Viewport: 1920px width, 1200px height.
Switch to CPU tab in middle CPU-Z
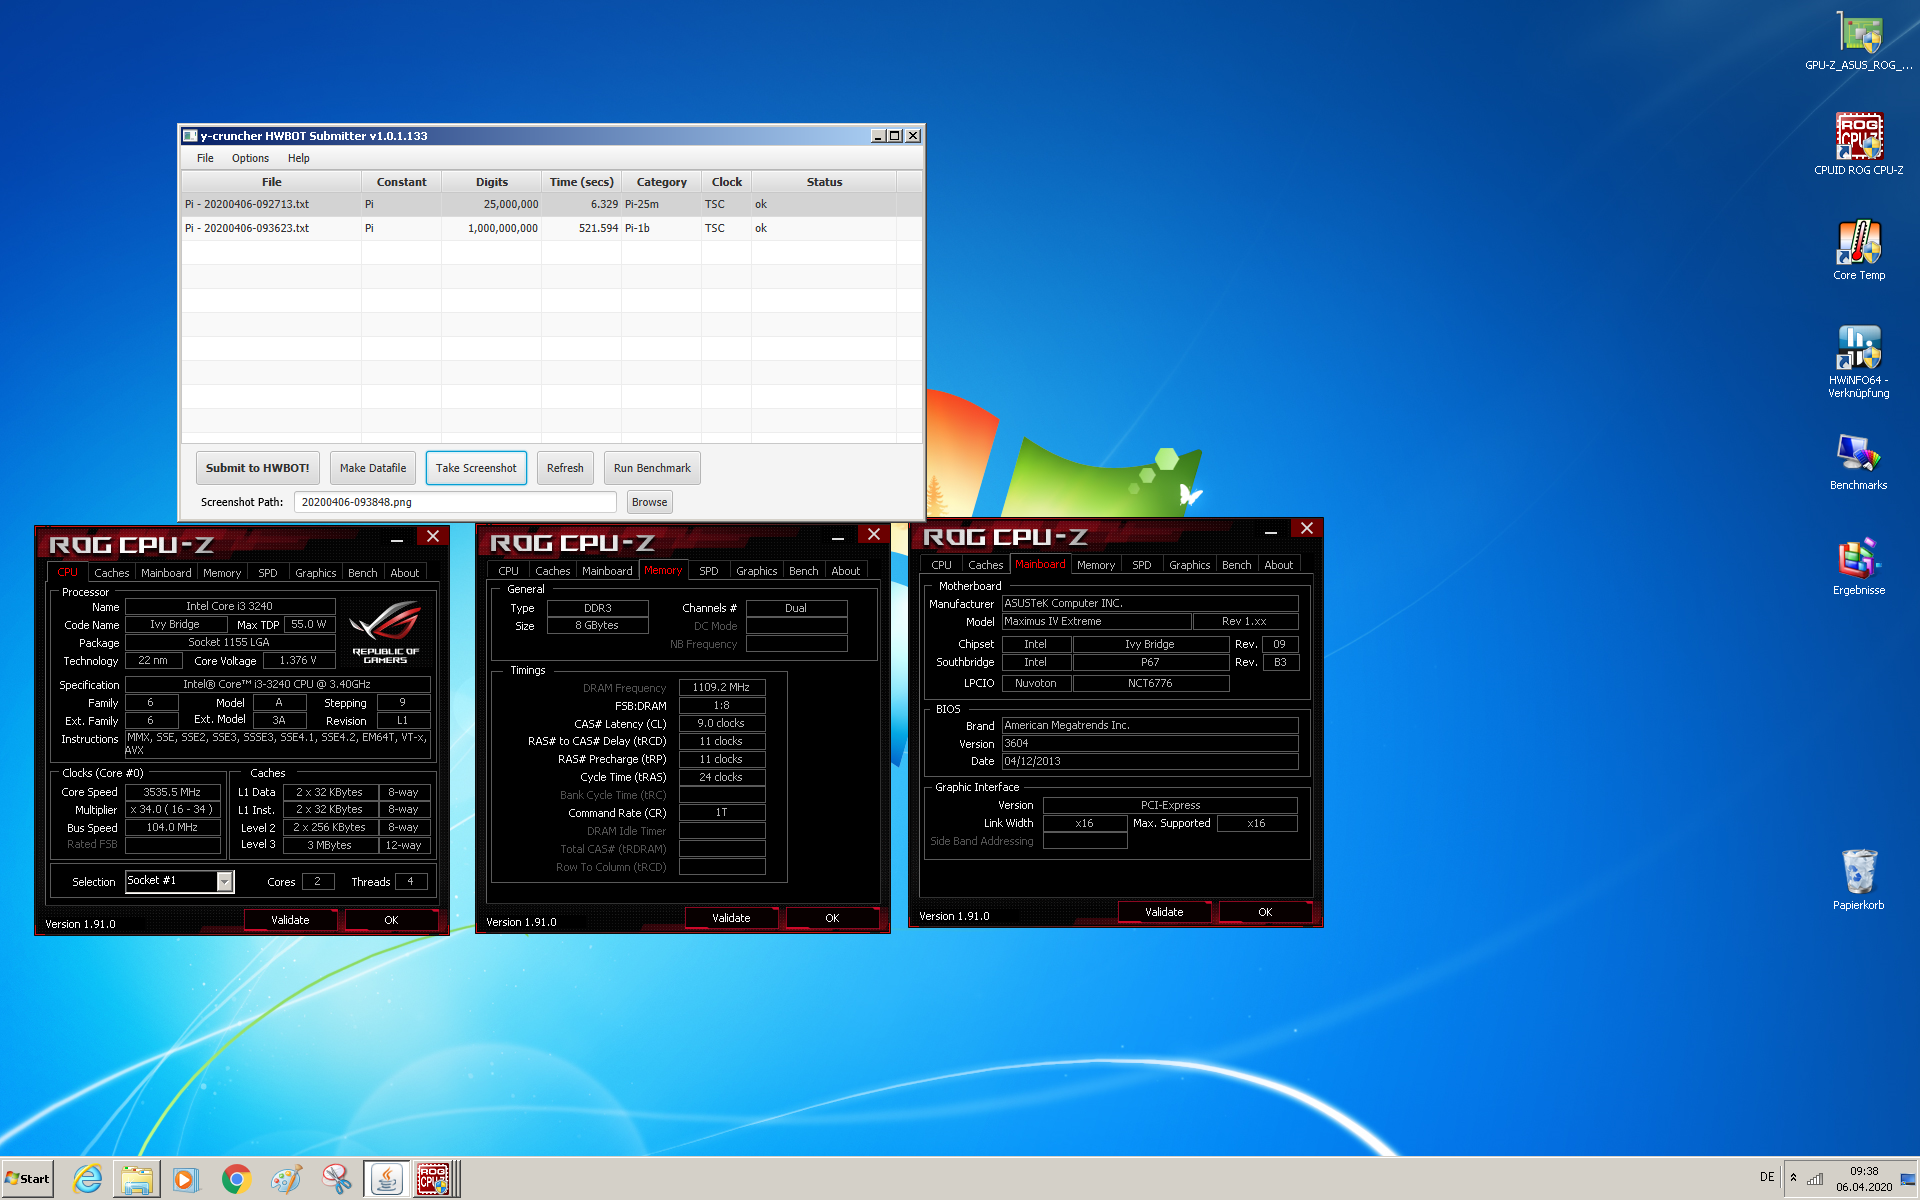(x=508, y=571)
